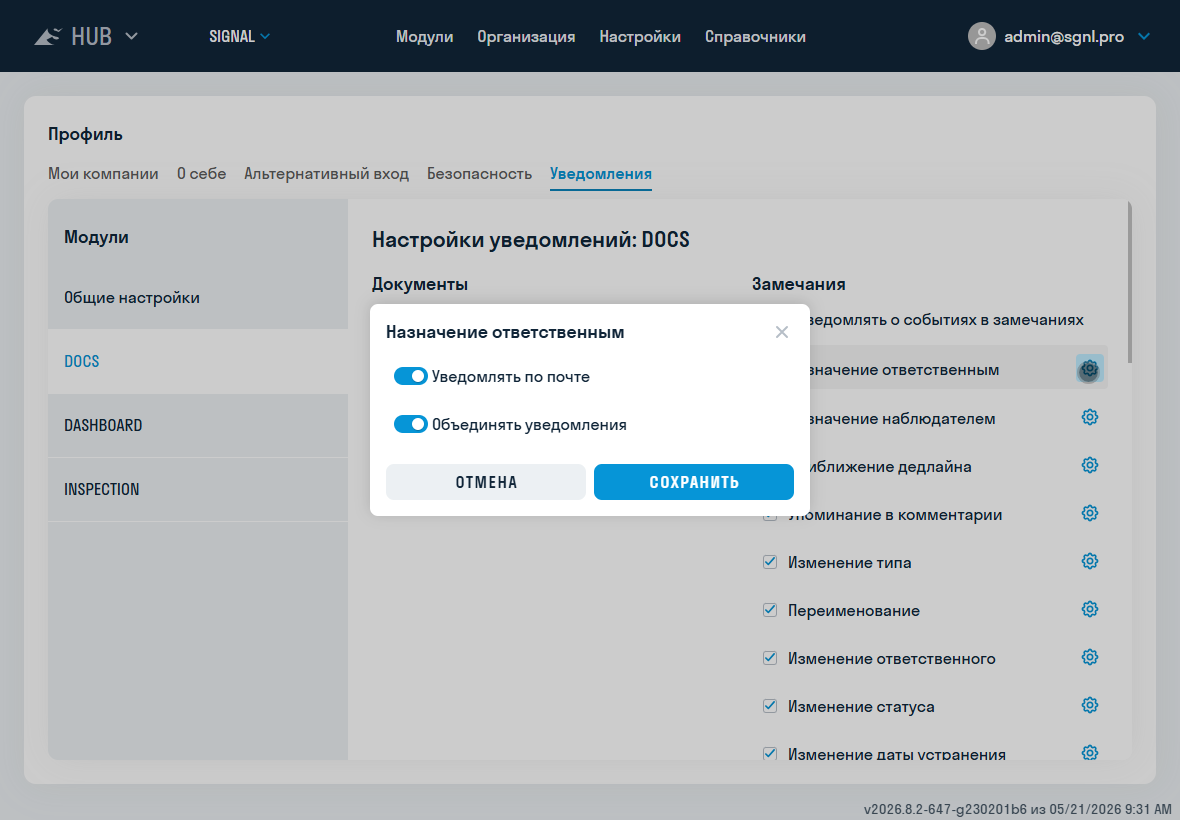Toggle Объединять уведомления switch
Image resolution: width=1180 pixels, height=820 pixels.
tap(411, 424)
